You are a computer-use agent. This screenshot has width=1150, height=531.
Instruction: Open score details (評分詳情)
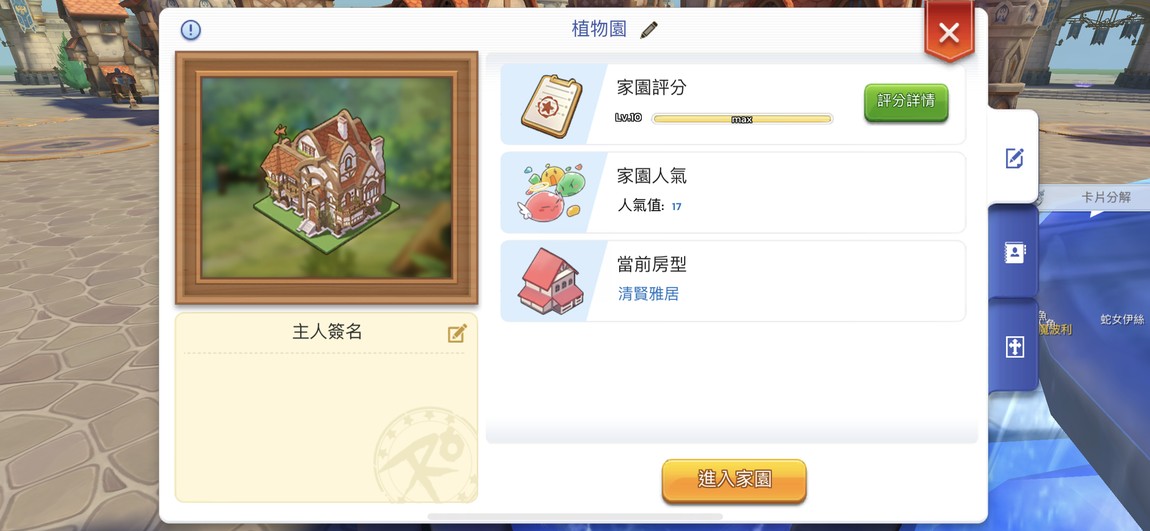pos(906,102)
